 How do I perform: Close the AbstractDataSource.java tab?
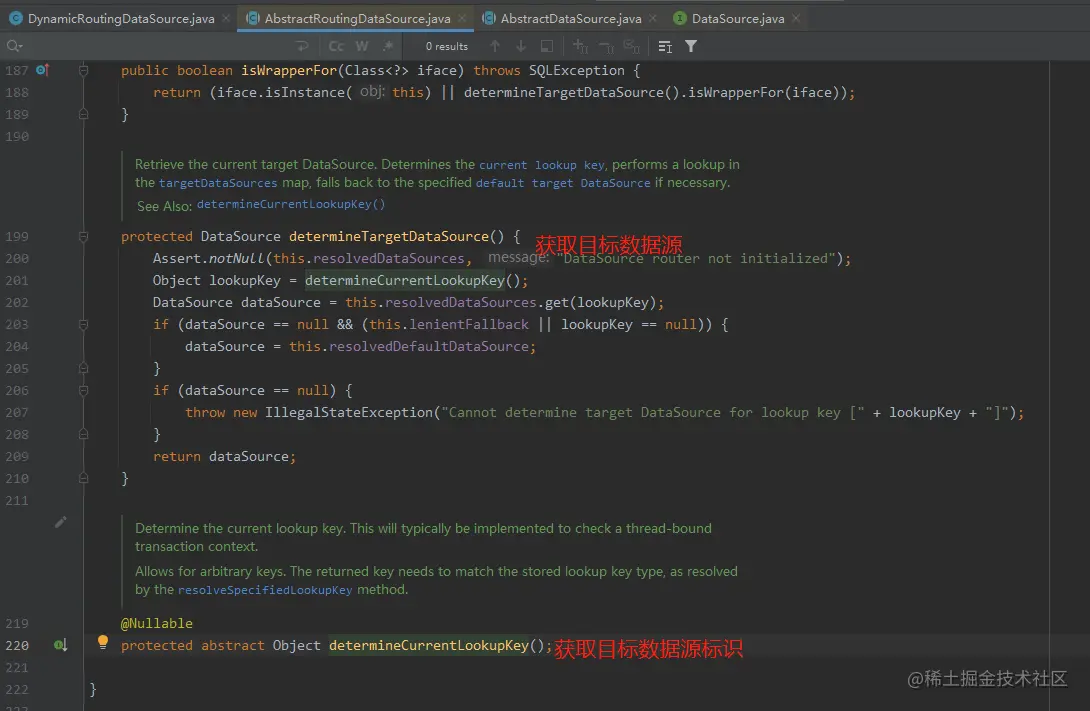pyautogui.click(x=652, y=19)
